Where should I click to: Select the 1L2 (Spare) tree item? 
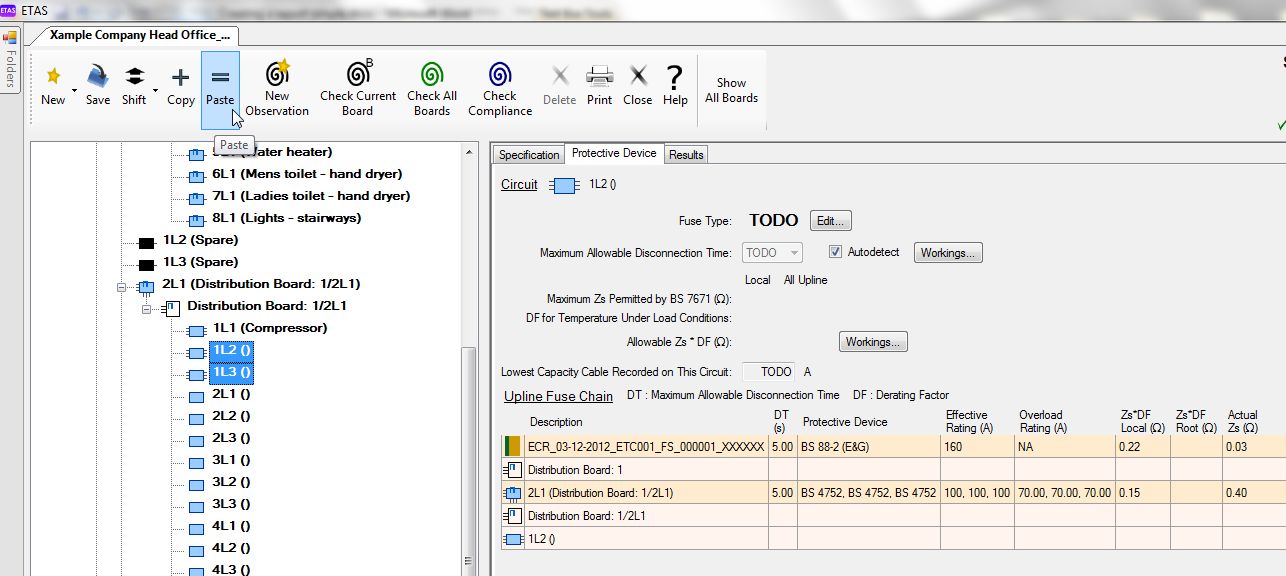pos(200,240)
